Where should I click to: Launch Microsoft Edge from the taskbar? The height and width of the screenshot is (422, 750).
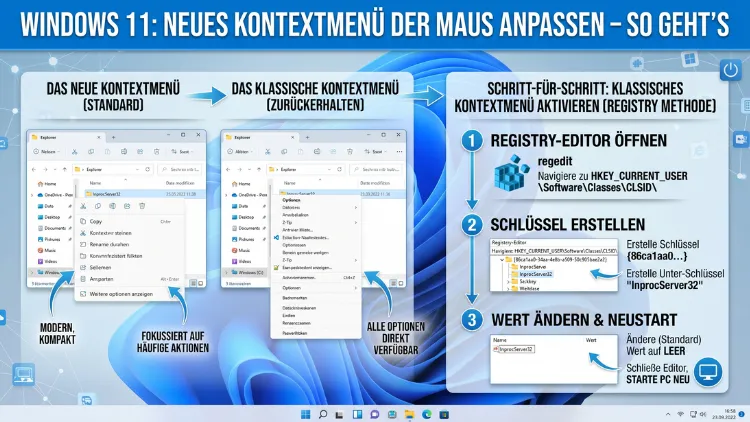pos(427,414)
